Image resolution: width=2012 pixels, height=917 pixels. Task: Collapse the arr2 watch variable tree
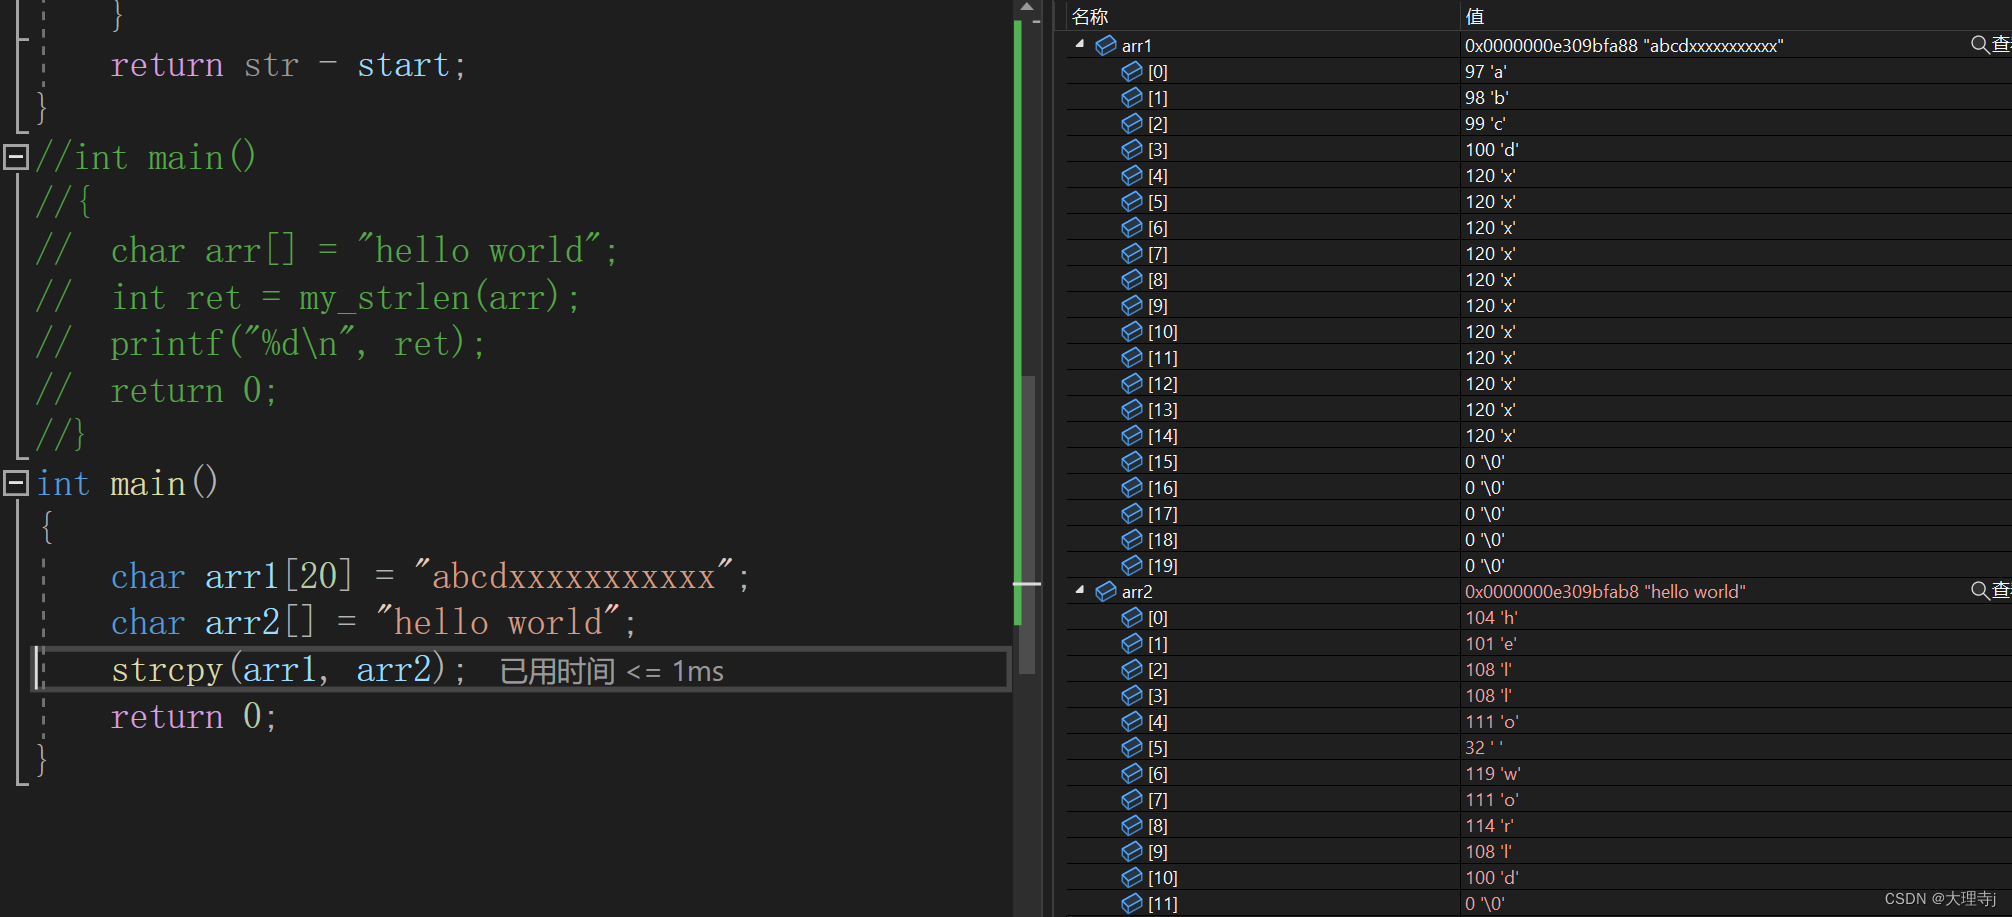(x=1080, y=591)
